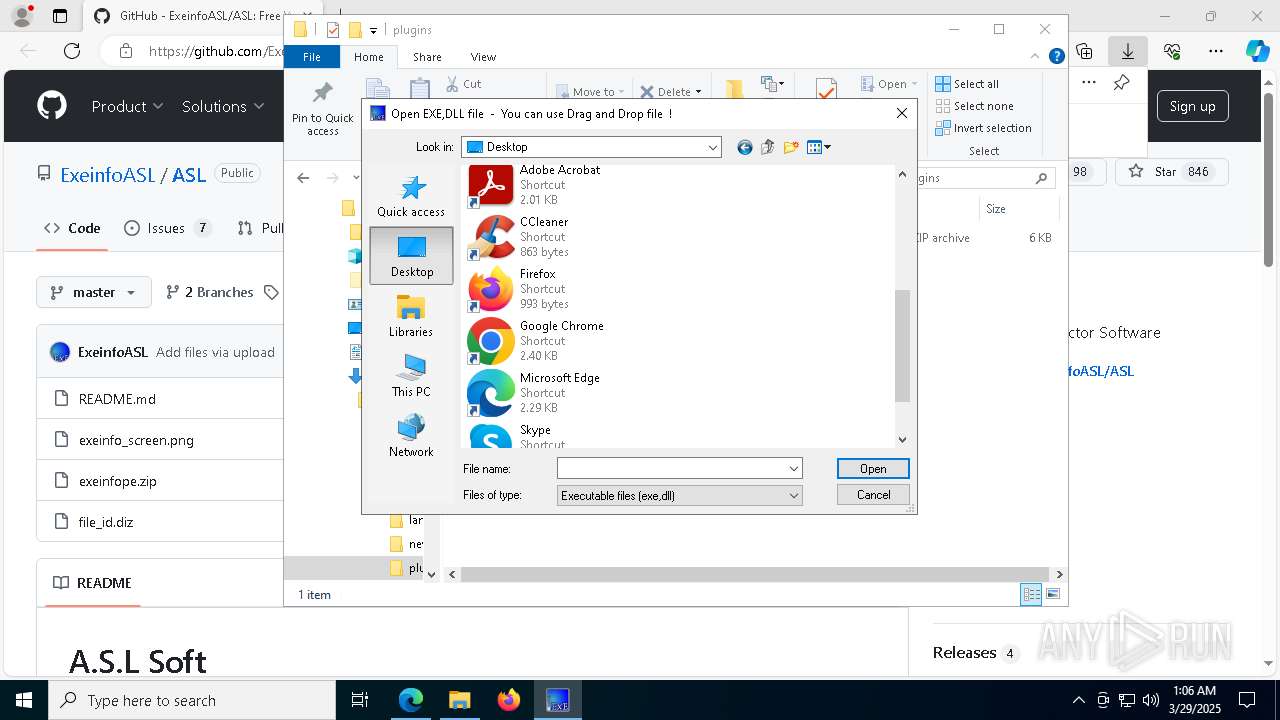Open File tab in Explorer window

click(312, 57)
